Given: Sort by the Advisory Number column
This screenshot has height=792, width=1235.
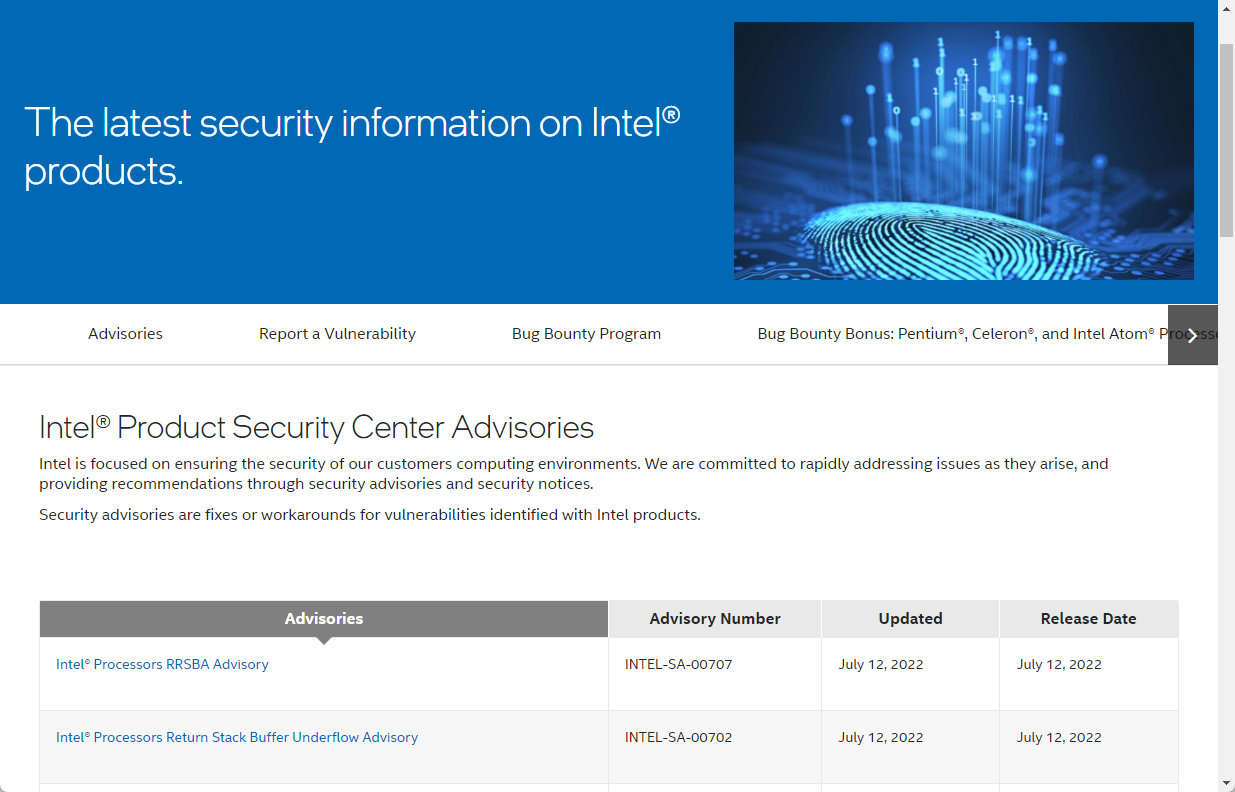Looking at the screenshot, I should 715,619.
